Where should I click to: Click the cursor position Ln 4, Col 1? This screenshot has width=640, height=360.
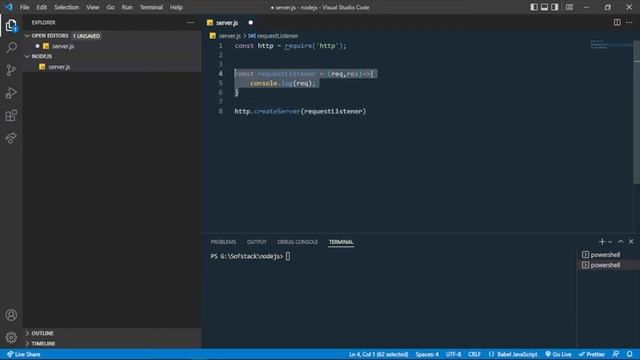point(378,354)
